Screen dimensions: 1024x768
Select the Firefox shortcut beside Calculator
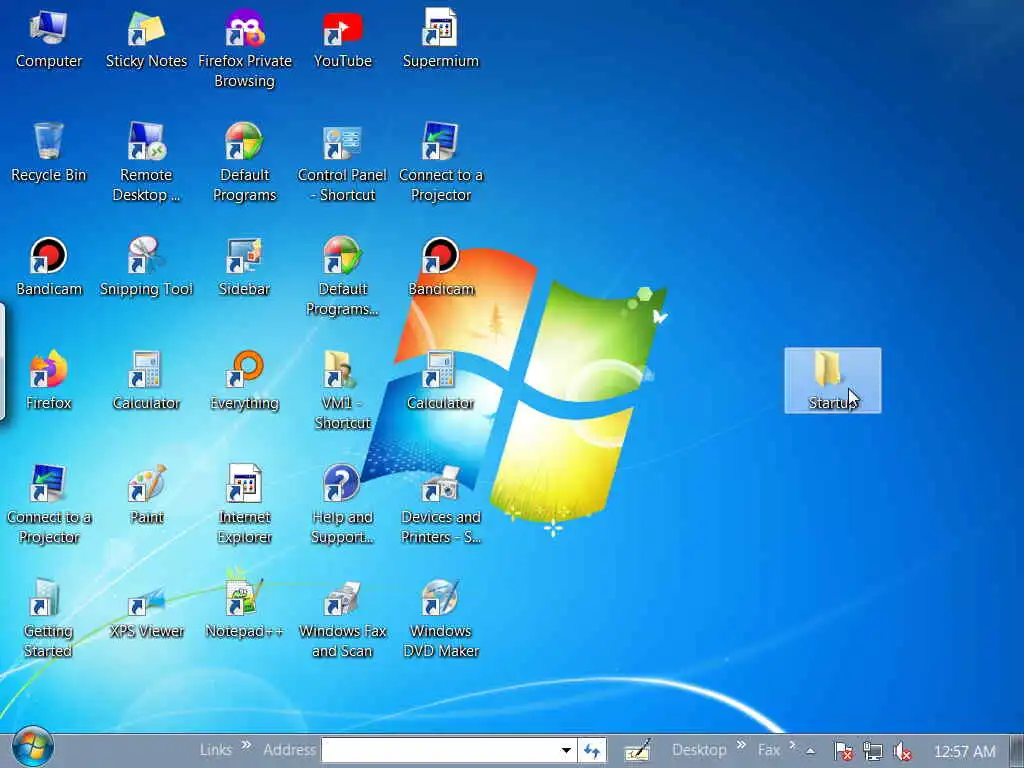click(x=49, y=380)
